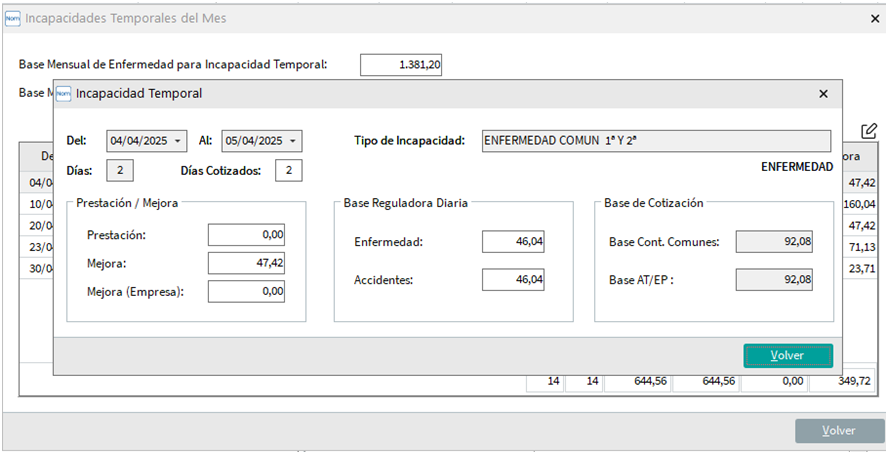Click the teal Volver button in the dialog
888x454 pixels.
point(787,356)
